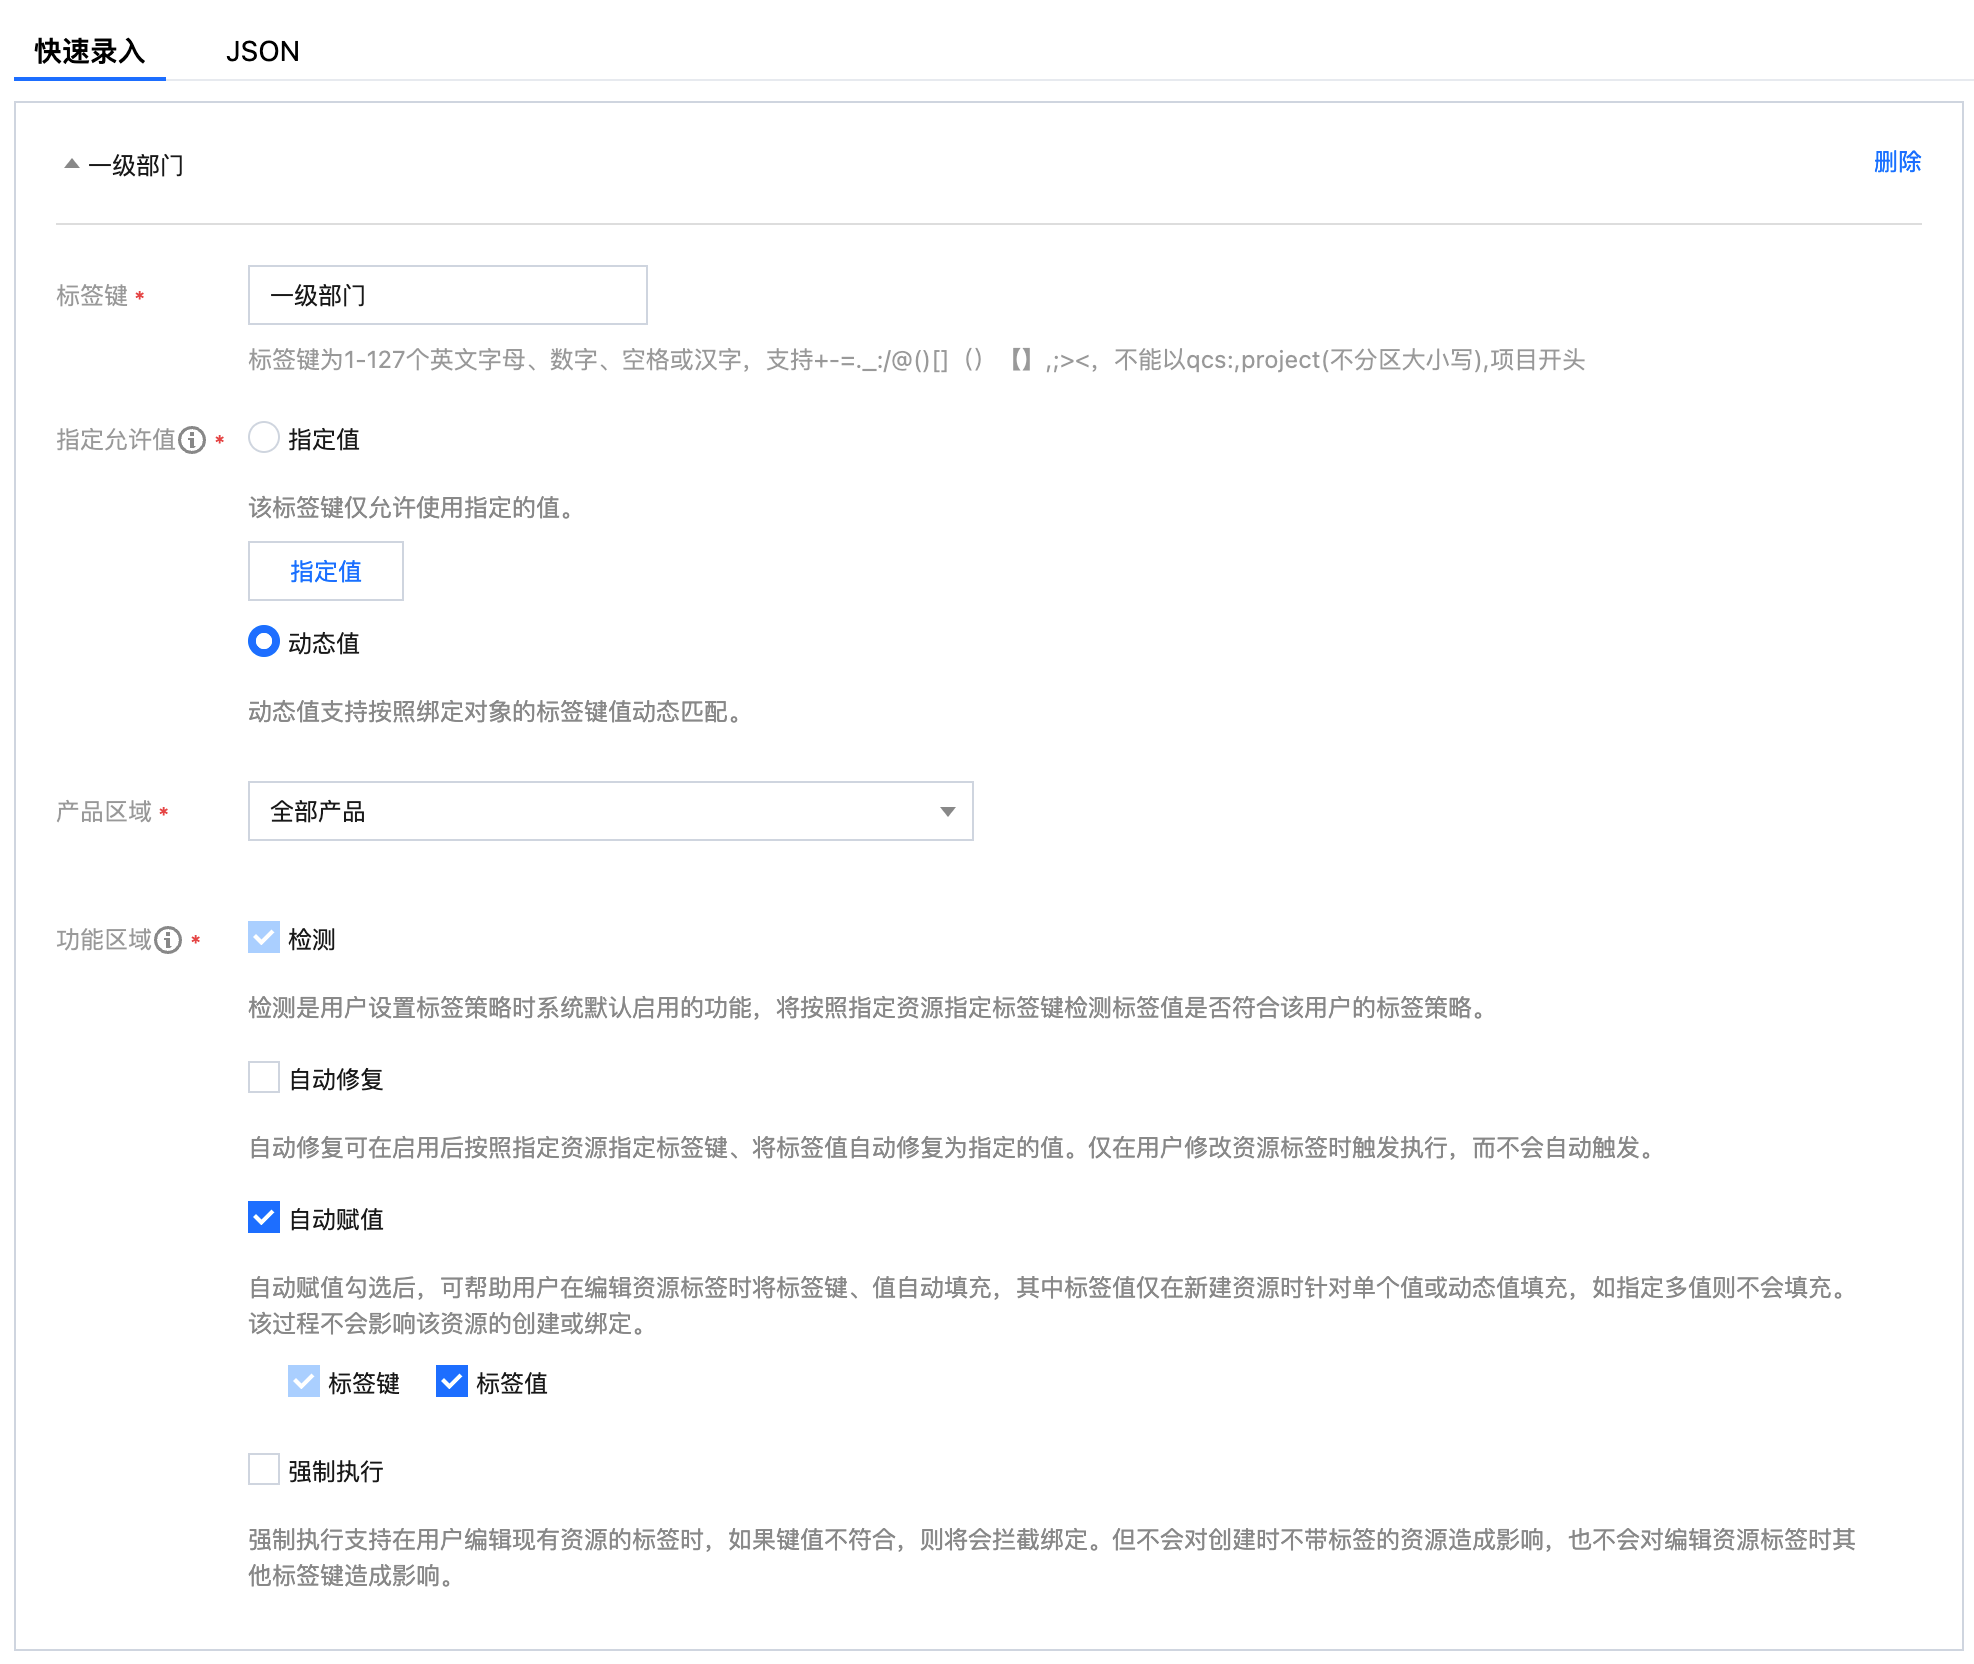This screenshot has width=1974, height=1664.
Task: Enable the 强制执行 checkbox
Action: [264, 1470]
